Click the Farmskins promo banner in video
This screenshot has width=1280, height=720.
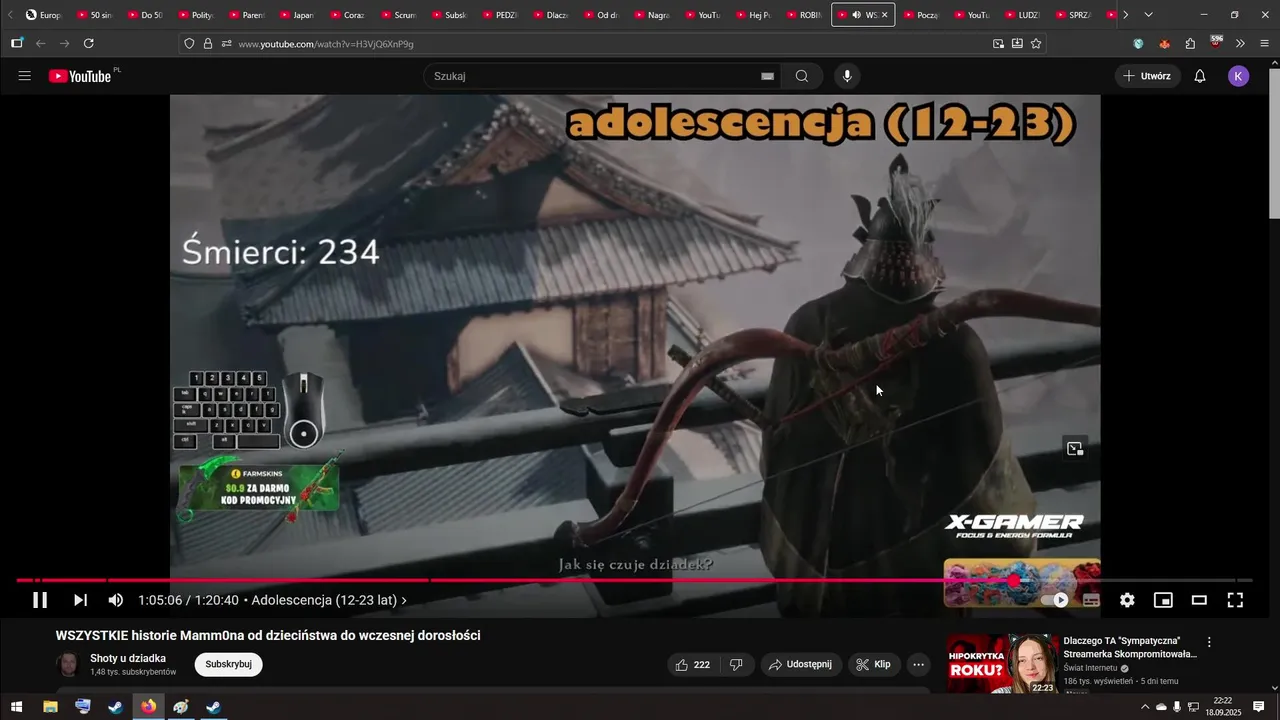point(259,487)
